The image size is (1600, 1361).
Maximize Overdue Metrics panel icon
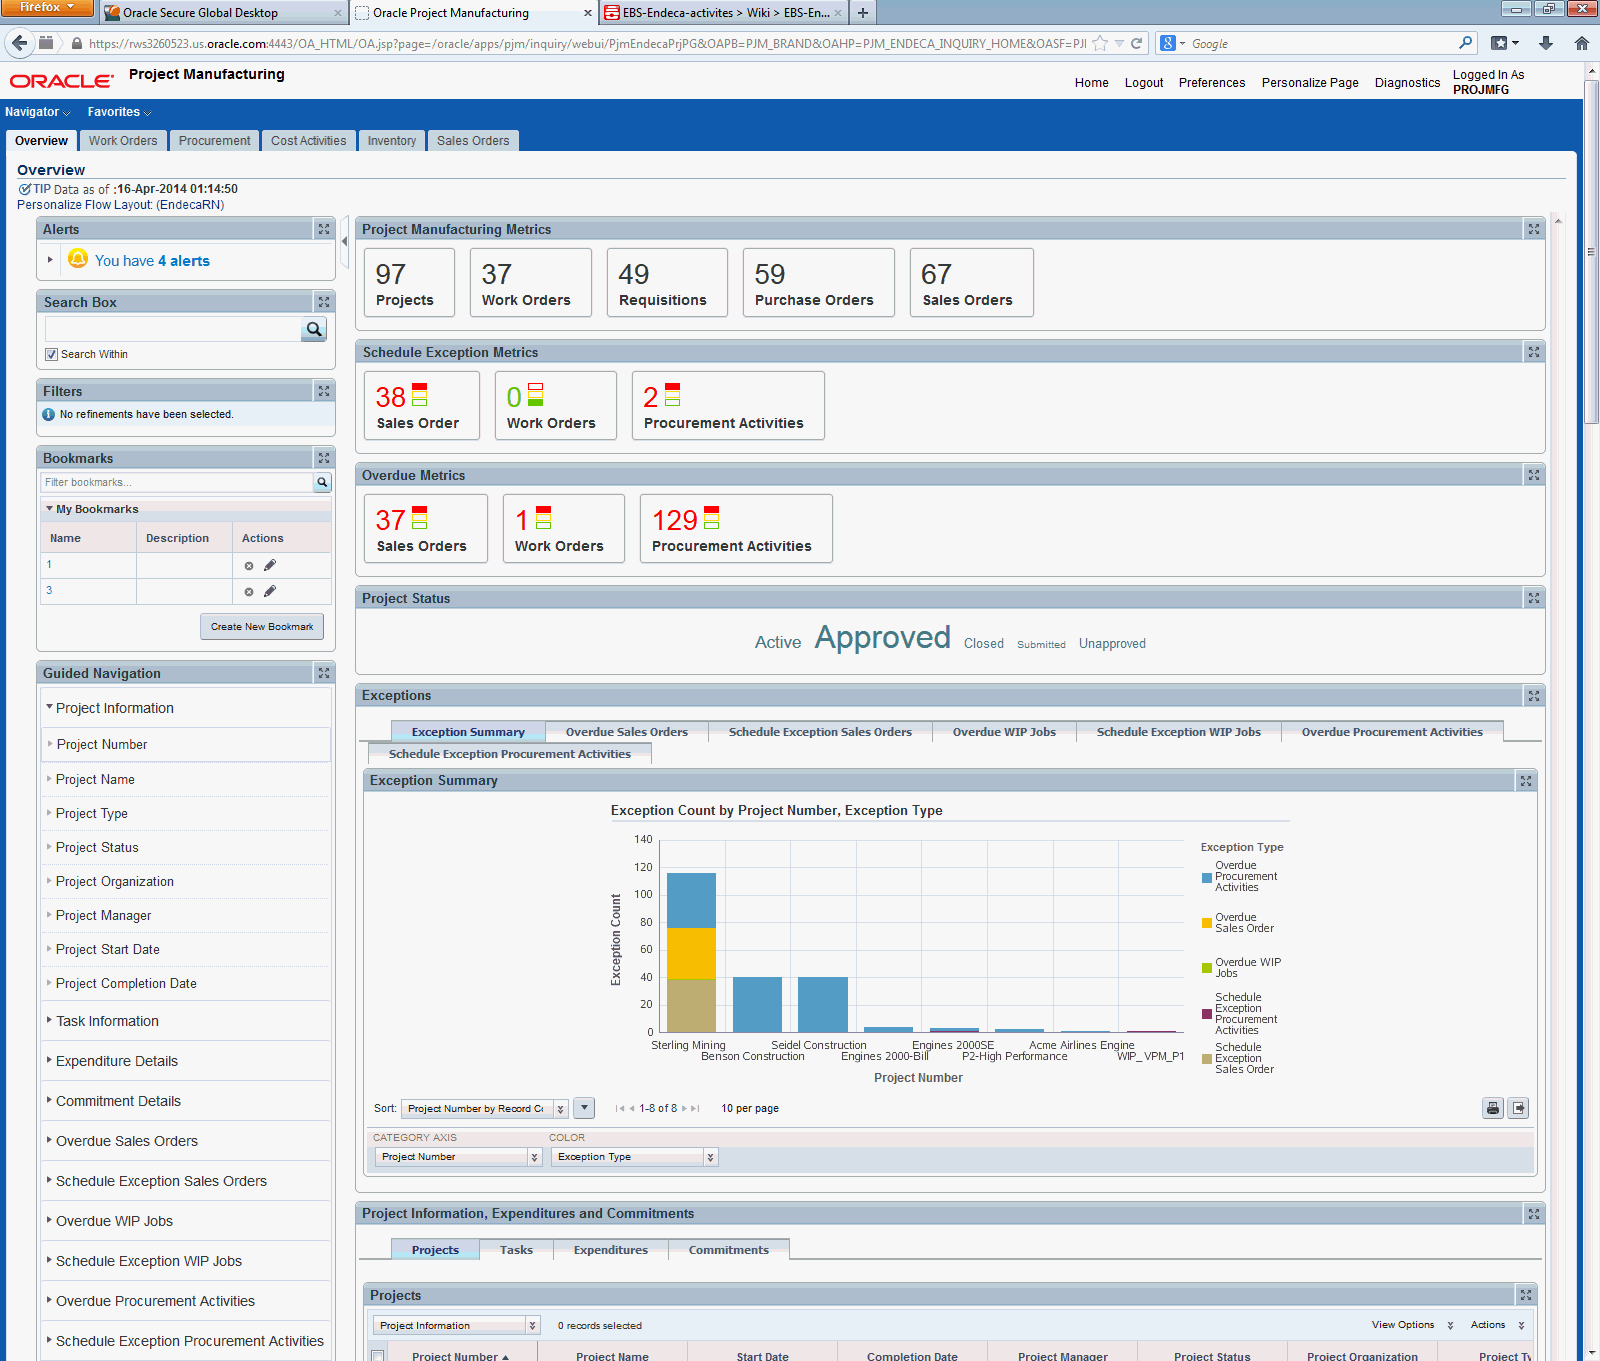click(x=1534, y=475)
